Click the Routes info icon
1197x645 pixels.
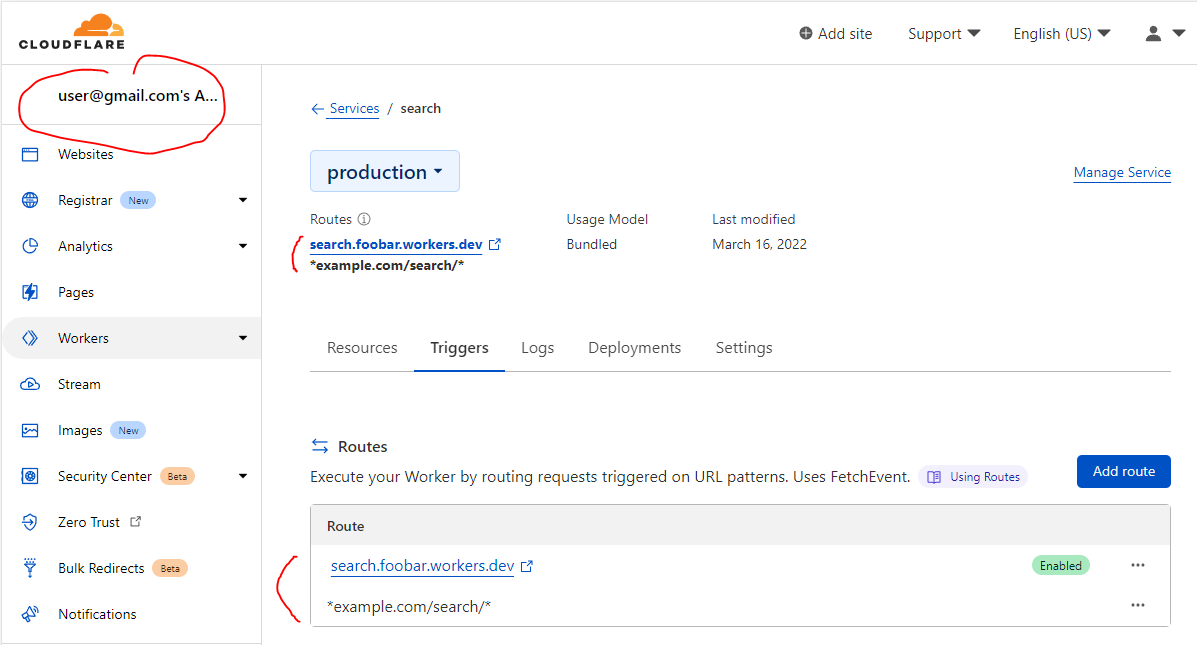coord(364,219)
